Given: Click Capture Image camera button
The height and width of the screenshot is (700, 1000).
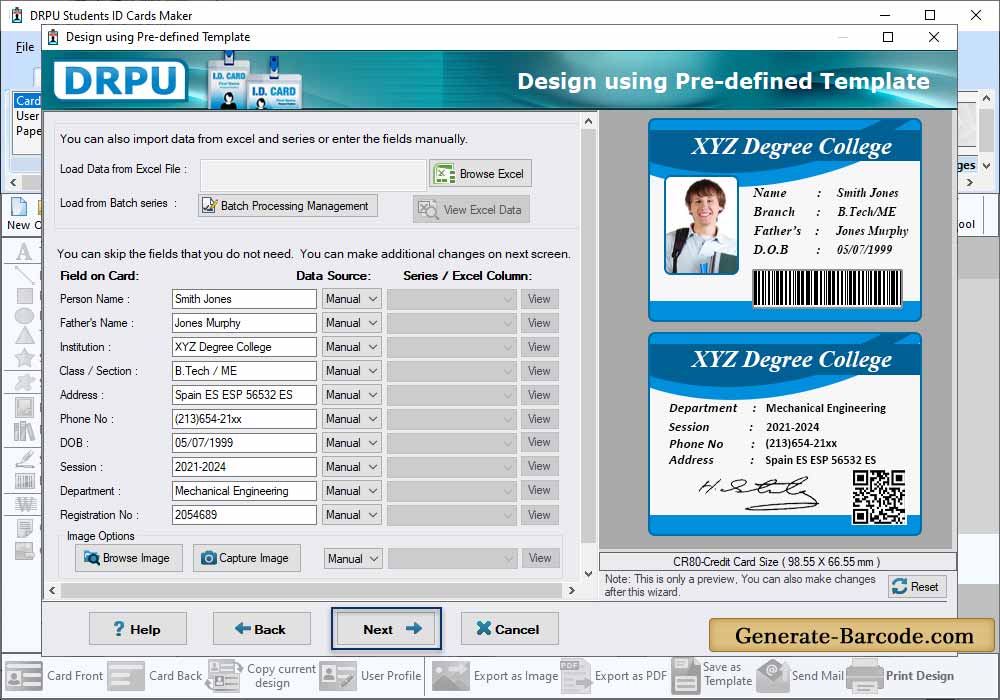Looking at the screenshot, I should pyautogui.click(x=247, y=558).
